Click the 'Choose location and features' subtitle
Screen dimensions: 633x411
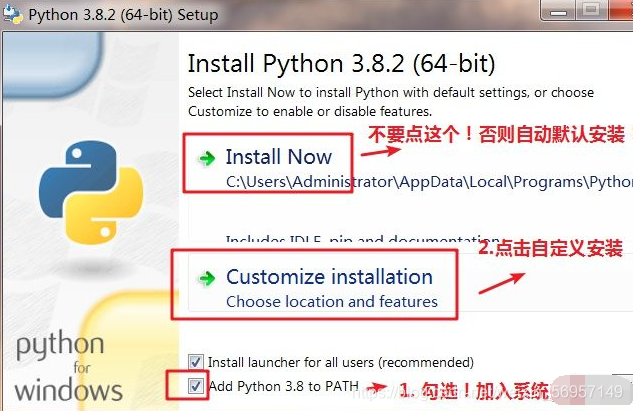click(332, 302)
